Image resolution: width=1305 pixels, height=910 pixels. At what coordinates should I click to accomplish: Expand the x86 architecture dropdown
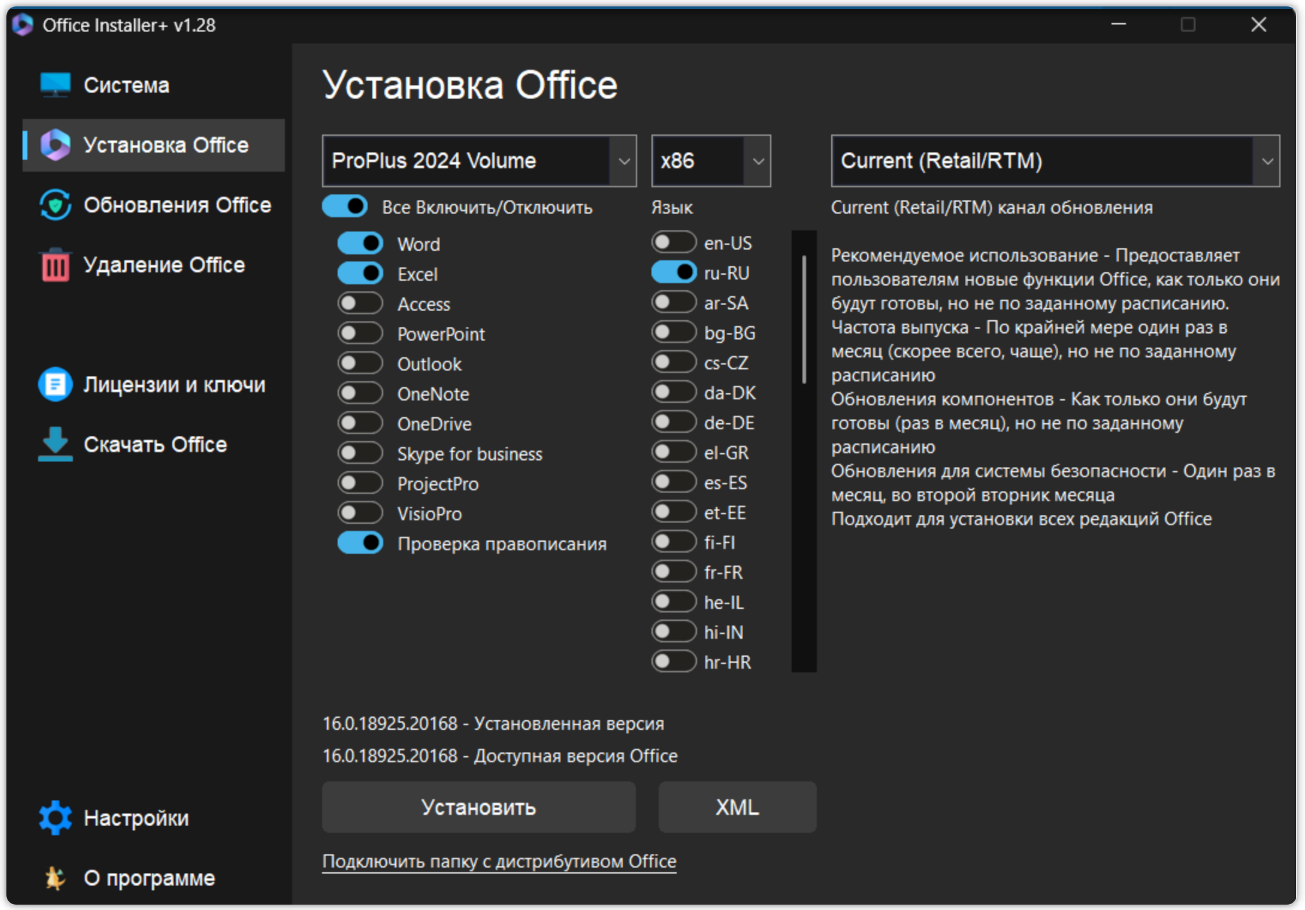point(711,161)
